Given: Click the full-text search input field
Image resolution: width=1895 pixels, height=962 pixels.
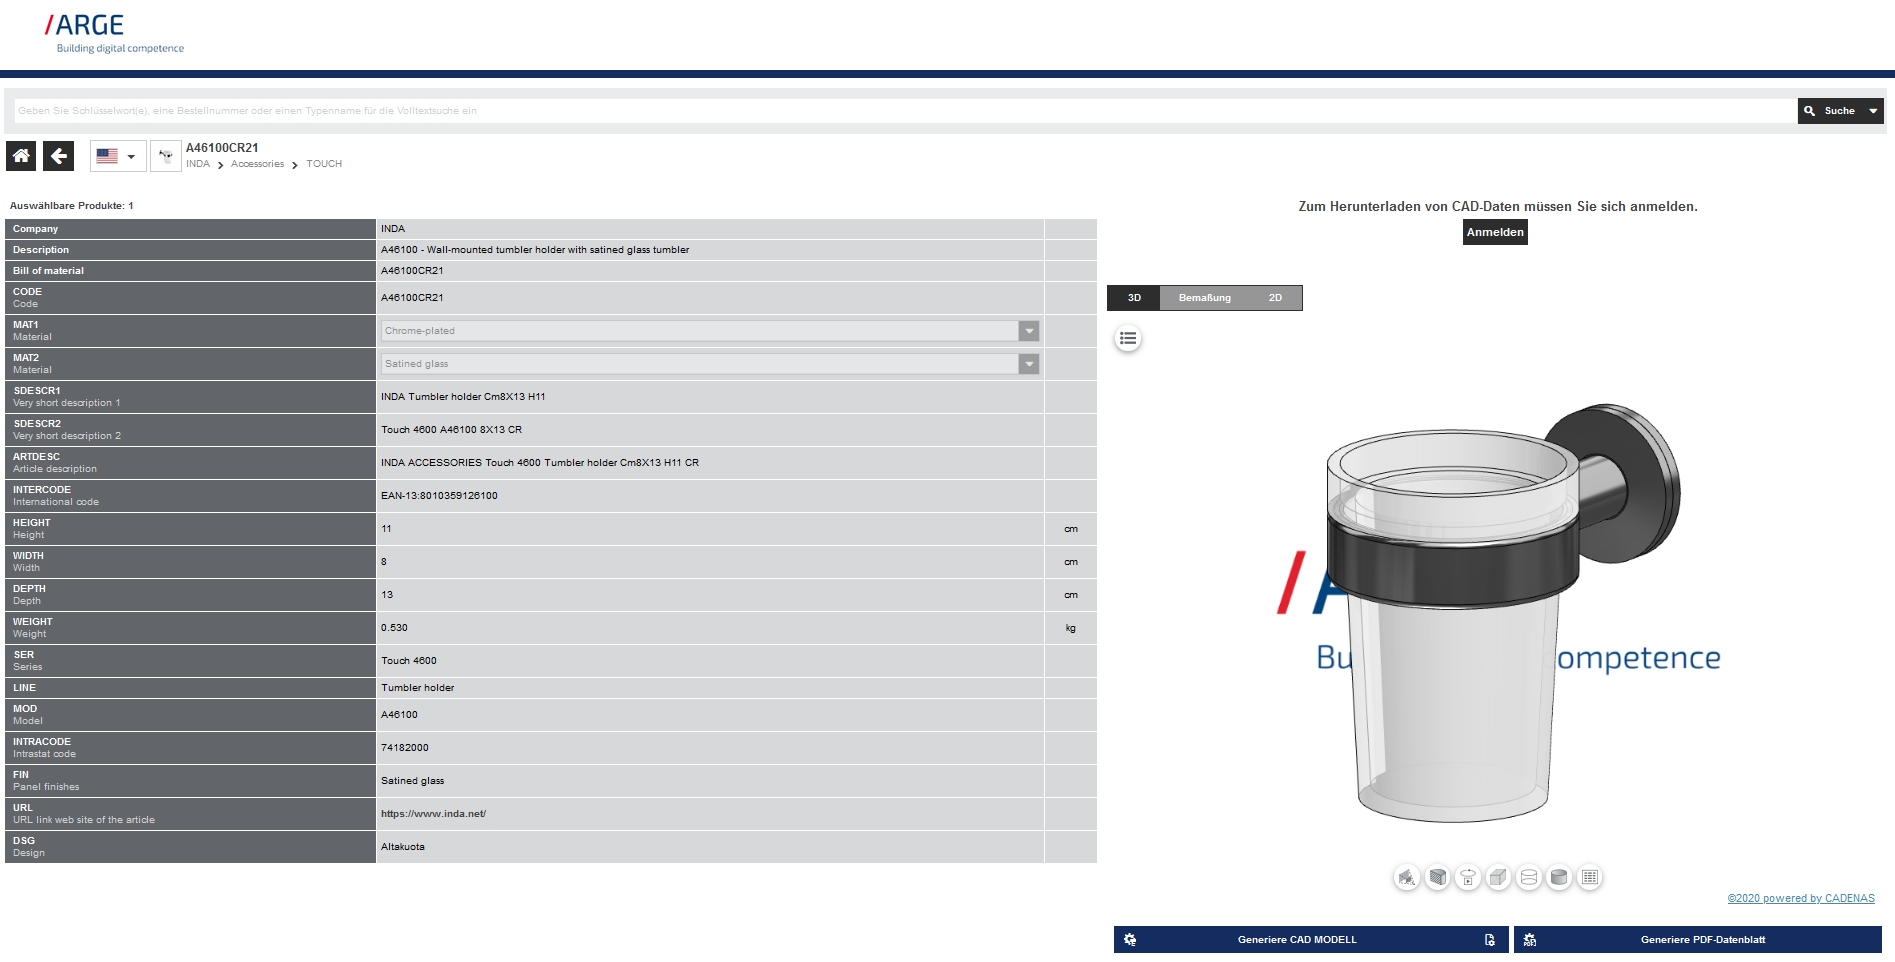Looking at the screenshot, I should tap(900, 111).
